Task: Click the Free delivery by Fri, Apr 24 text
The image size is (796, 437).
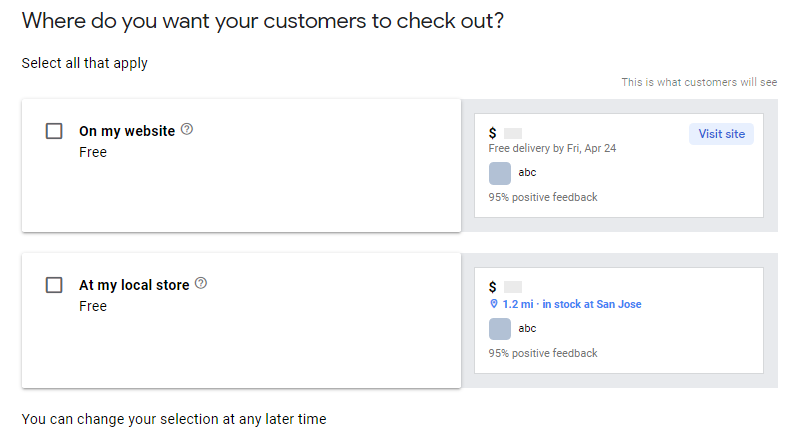Action: point(552,148)
